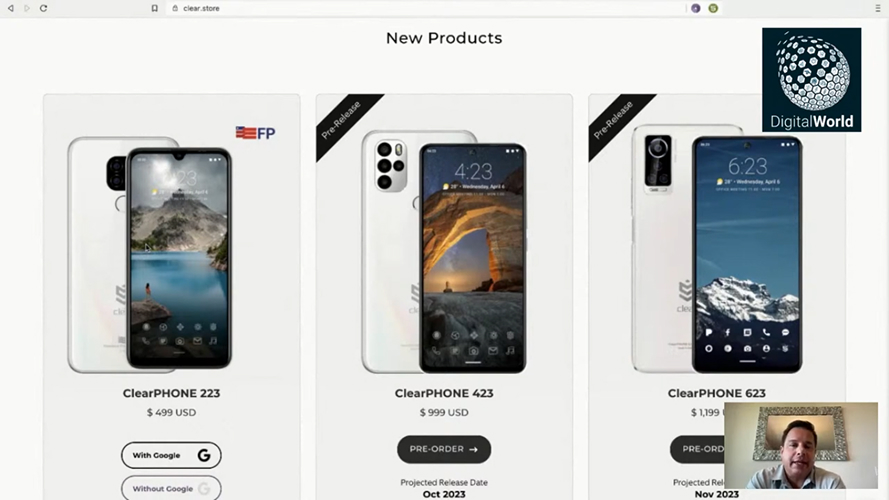The height and width of the screenshot is (500, 889).
Task: Open the green browser extension icon
Action: click(713, 9)
